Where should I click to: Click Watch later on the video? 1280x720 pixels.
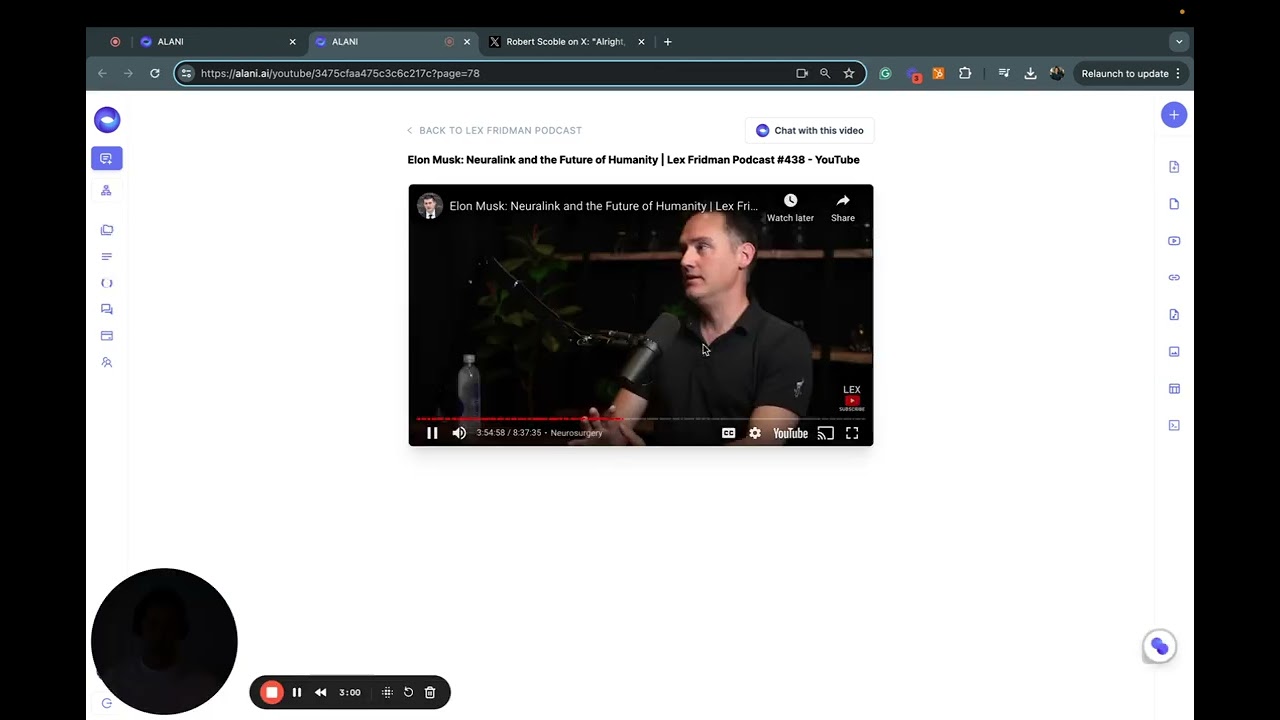click(x=790, y=207)
